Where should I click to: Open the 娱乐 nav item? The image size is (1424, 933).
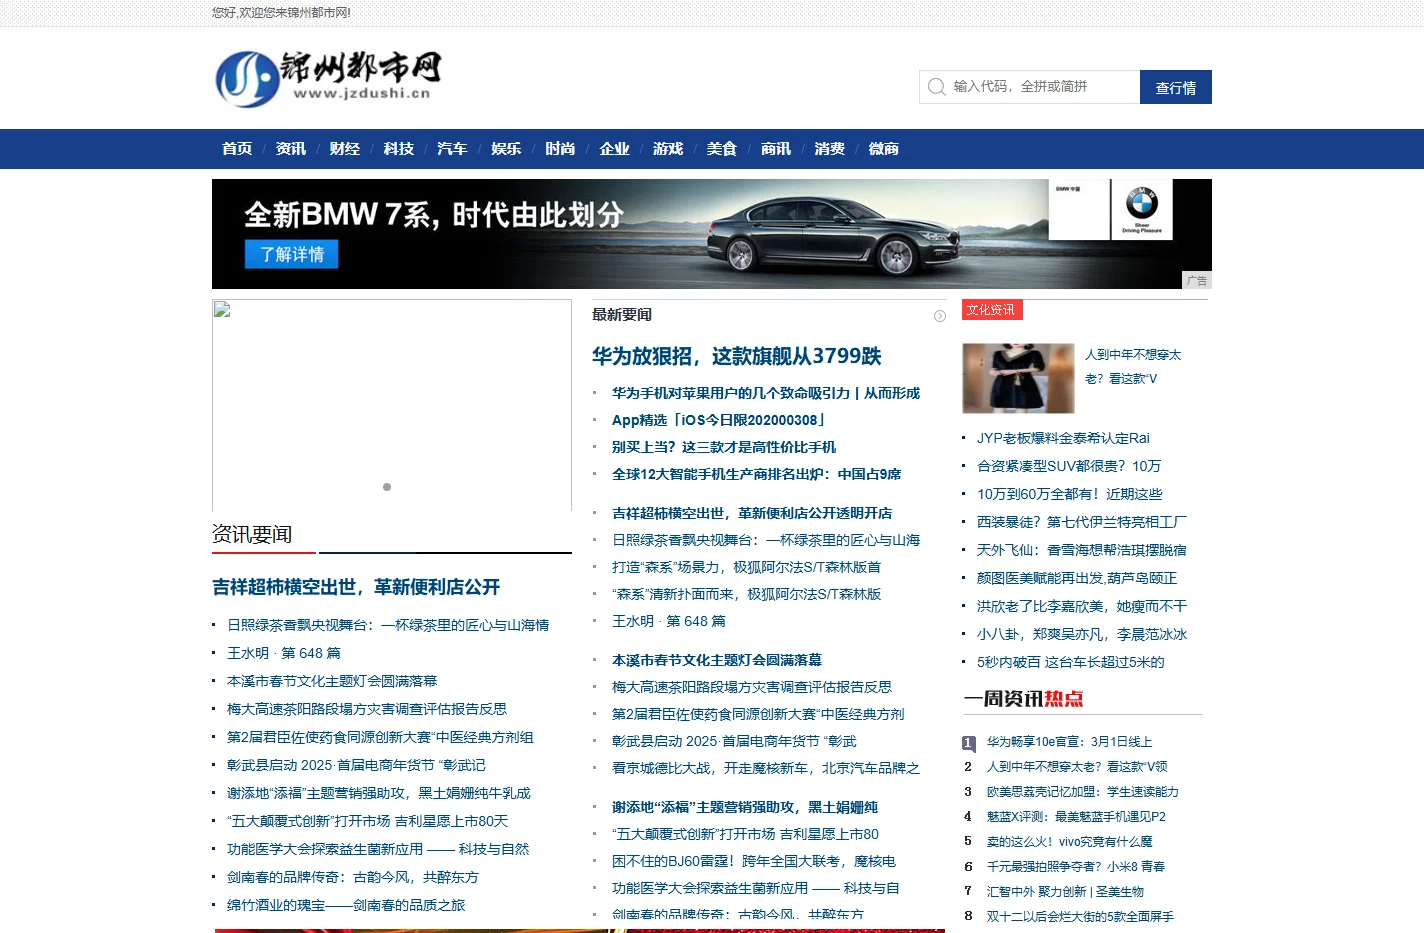506,149
